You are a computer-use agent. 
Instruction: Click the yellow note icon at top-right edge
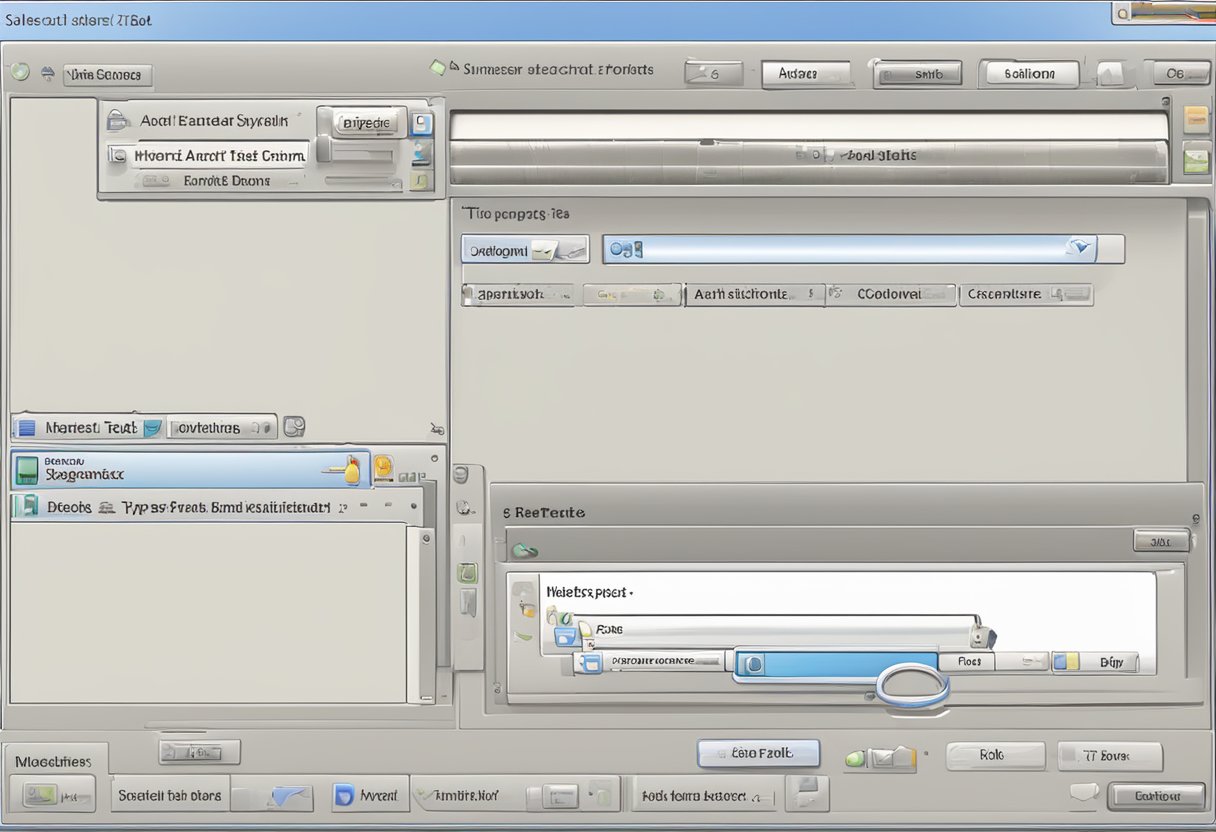coord(1196,119)
